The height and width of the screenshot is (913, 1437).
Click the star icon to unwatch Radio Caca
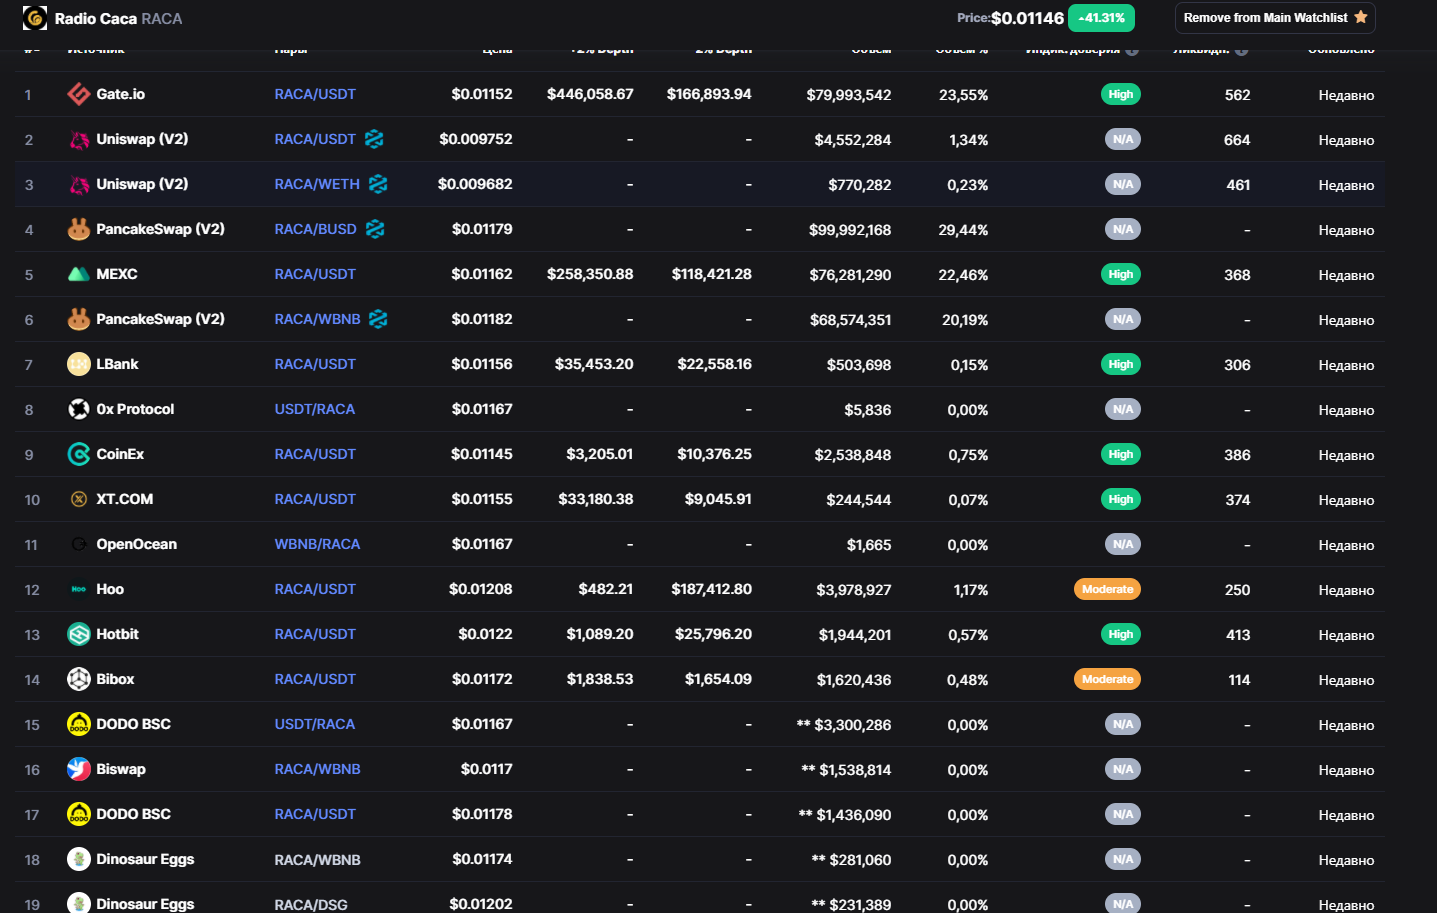1360,17
